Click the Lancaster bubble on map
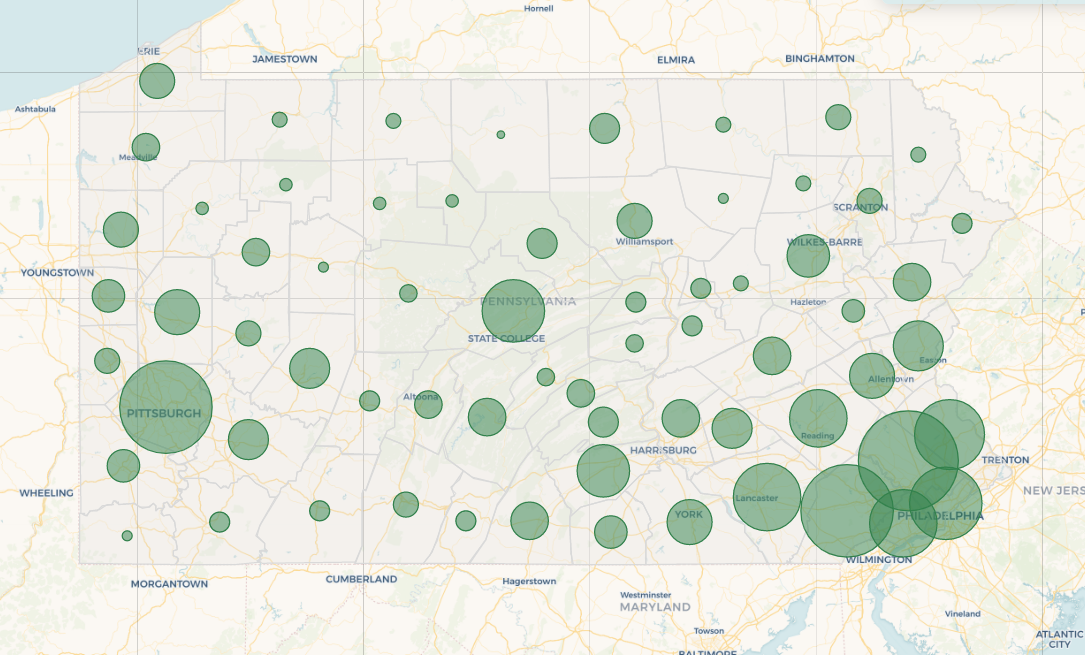This screenshot has width=1085, height=655. click(767, 497)
